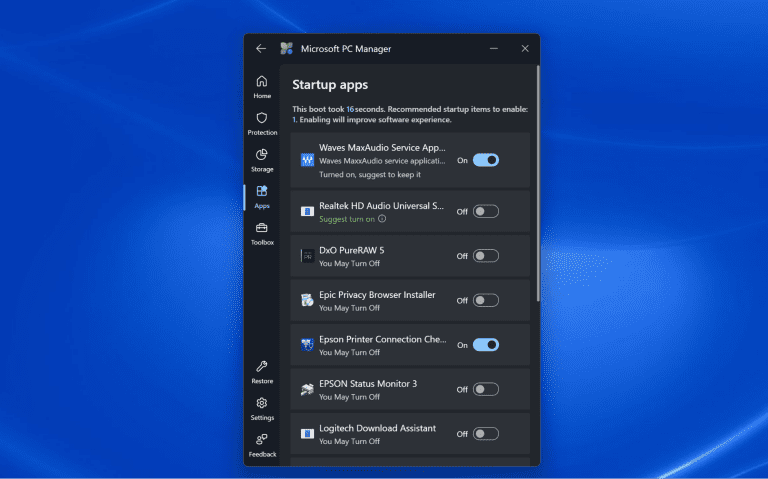Select the Apps tab in sidebar

coord(262,196)
